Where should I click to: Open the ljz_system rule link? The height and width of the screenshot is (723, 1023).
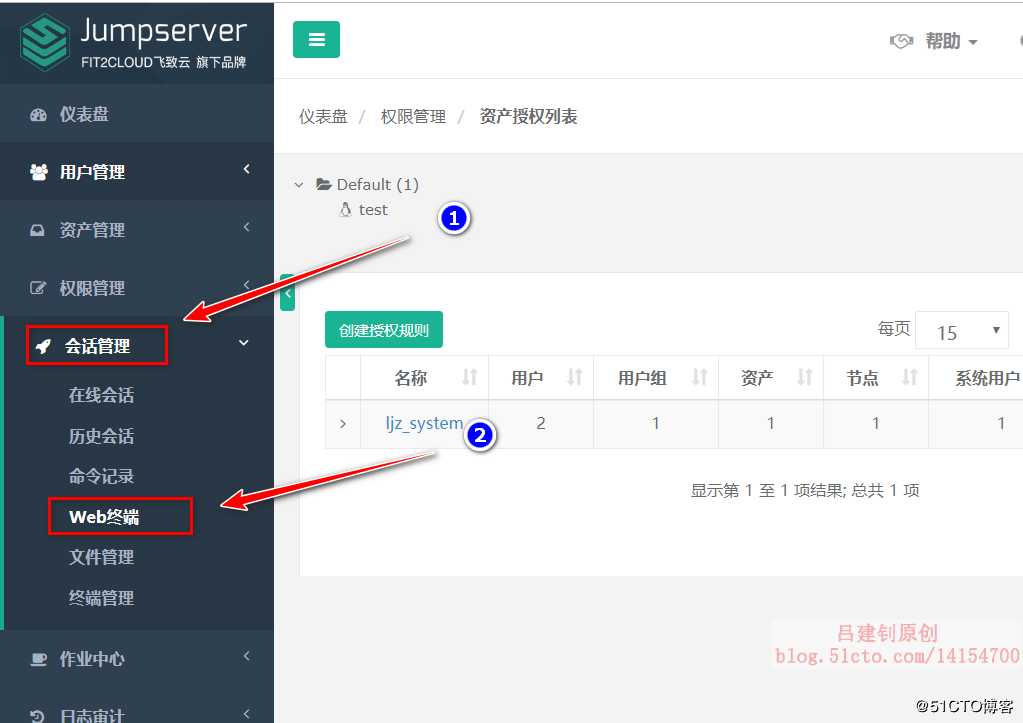[424, 423]
